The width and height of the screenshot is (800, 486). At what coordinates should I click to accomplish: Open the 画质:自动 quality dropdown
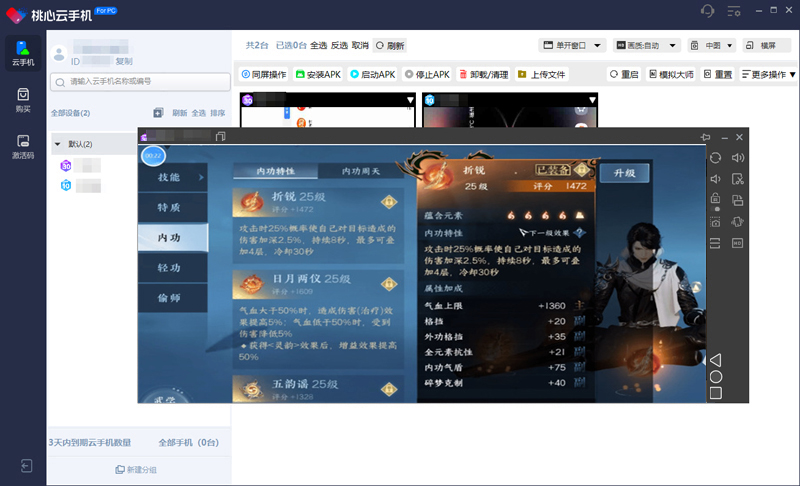[646, 45]
